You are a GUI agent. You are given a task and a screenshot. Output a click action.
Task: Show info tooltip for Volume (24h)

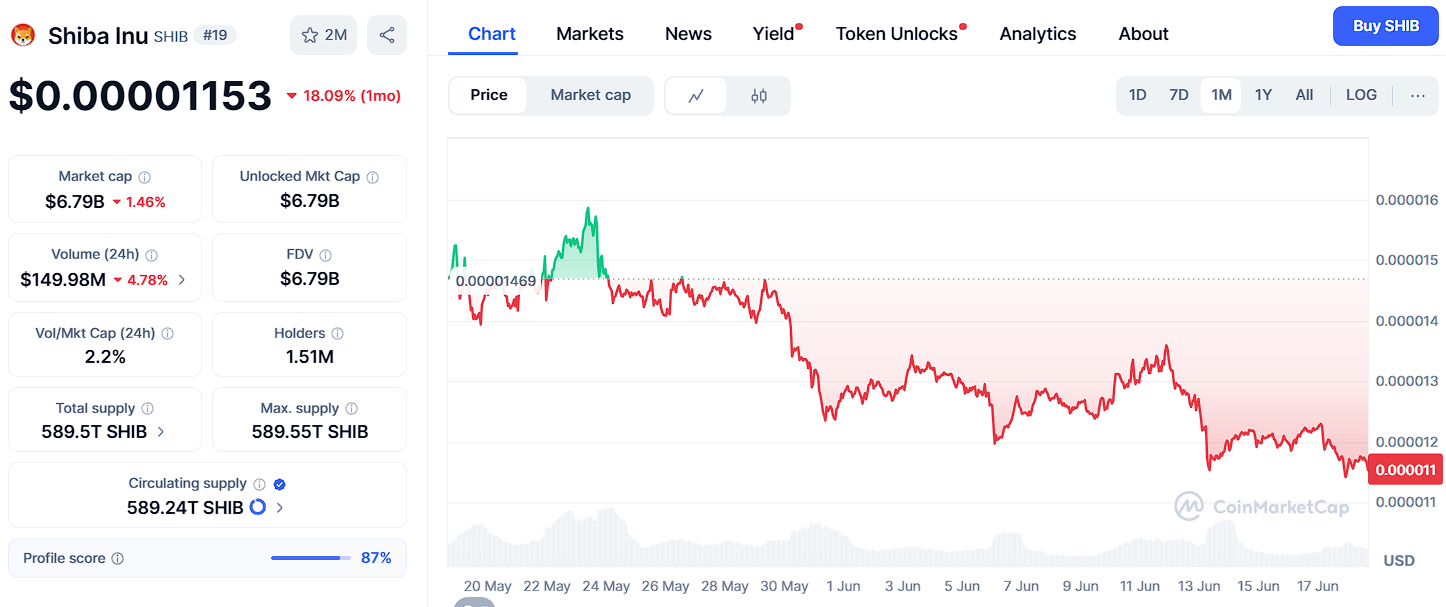(151, 255)
